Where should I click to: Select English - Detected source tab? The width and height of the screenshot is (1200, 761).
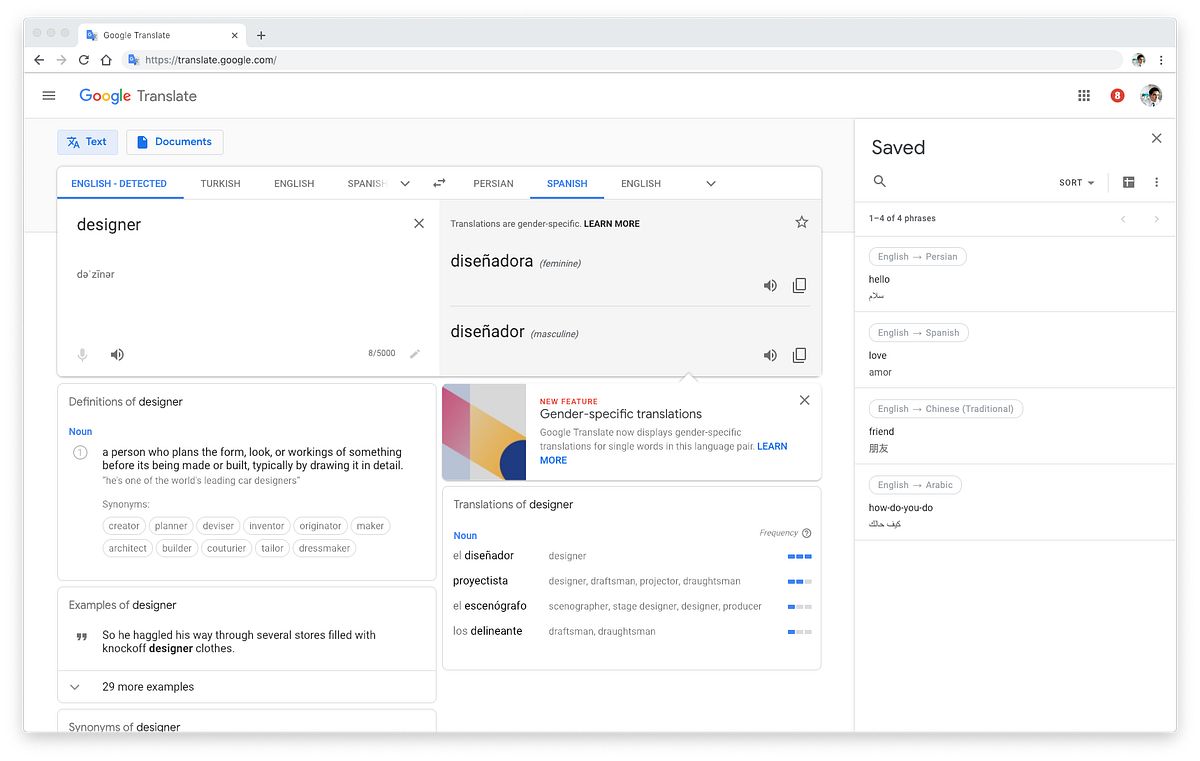(119, 184)
